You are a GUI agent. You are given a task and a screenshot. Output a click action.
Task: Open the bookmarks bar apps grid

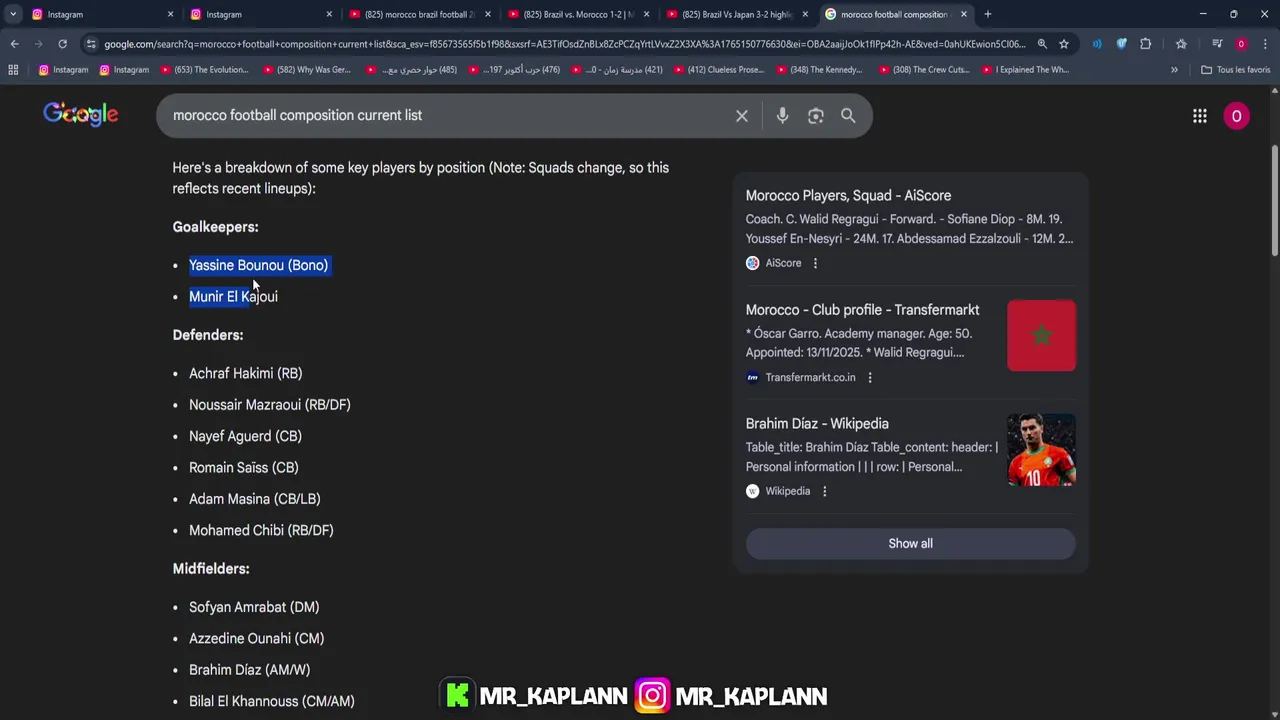13,70
